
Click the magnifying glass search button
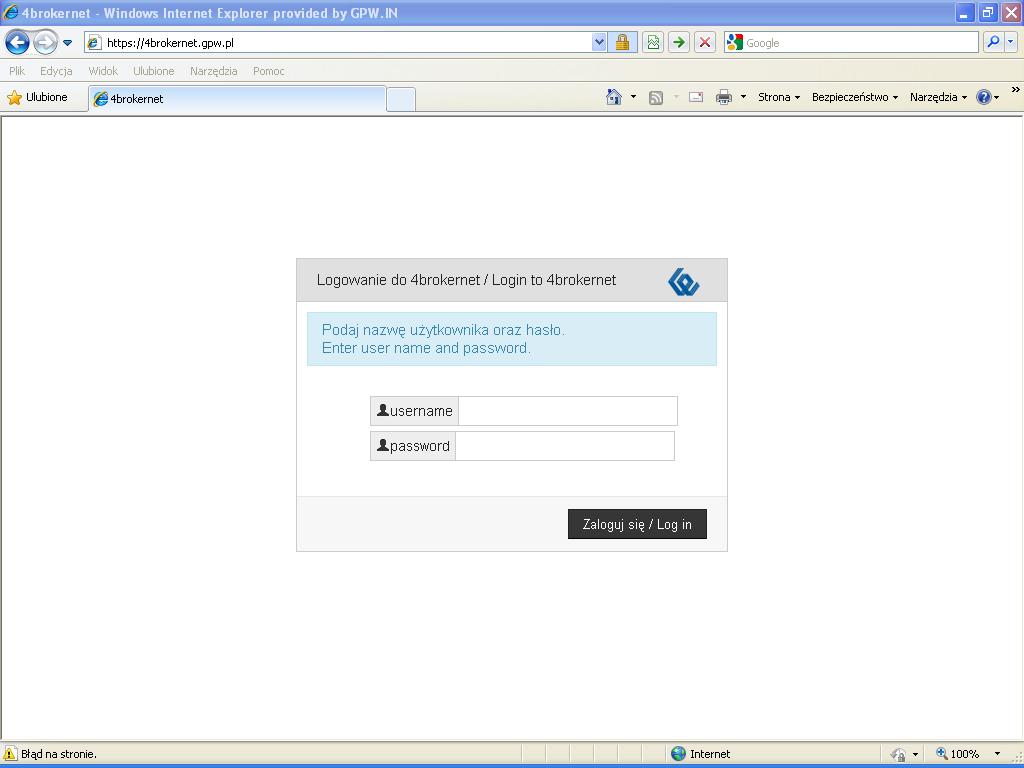[x=993, y=42]
